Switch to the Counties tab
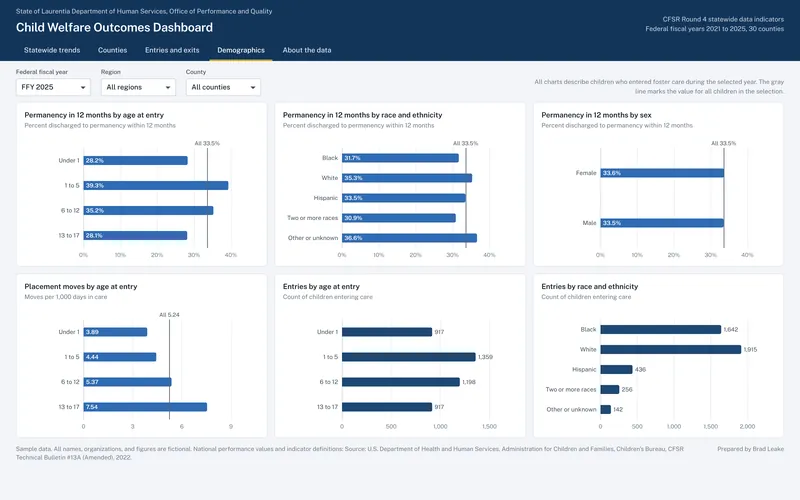The width and height of the screenshot is (800, 500). pos(112,50)
